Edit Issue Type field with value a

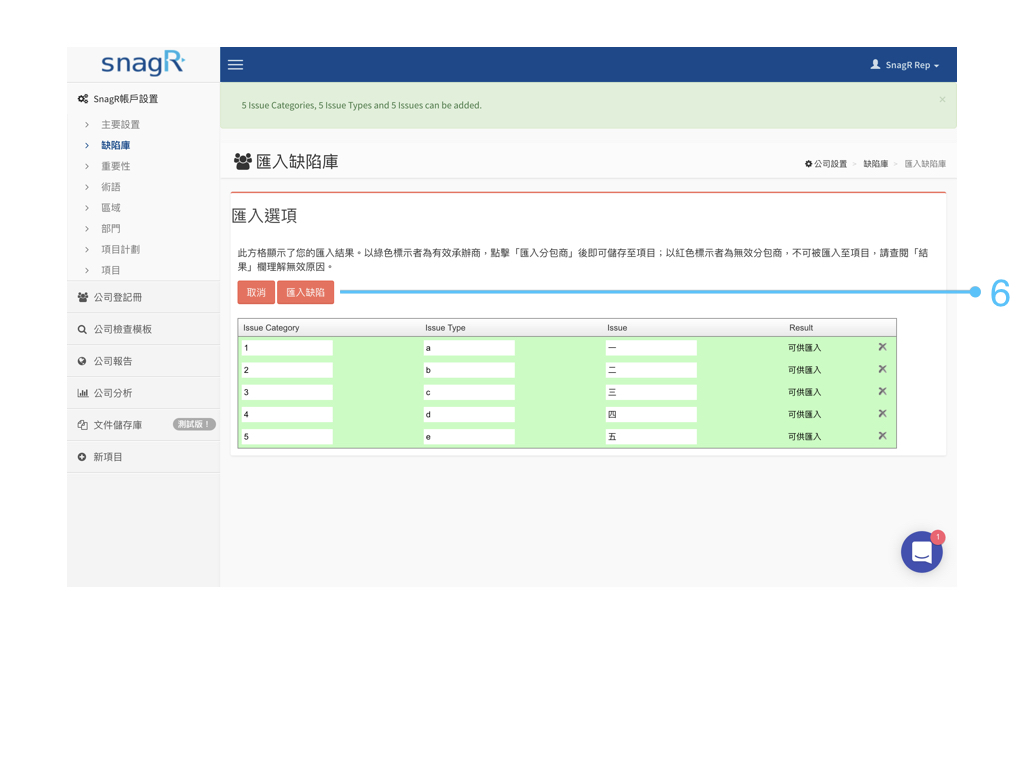(x=469, y=348)
